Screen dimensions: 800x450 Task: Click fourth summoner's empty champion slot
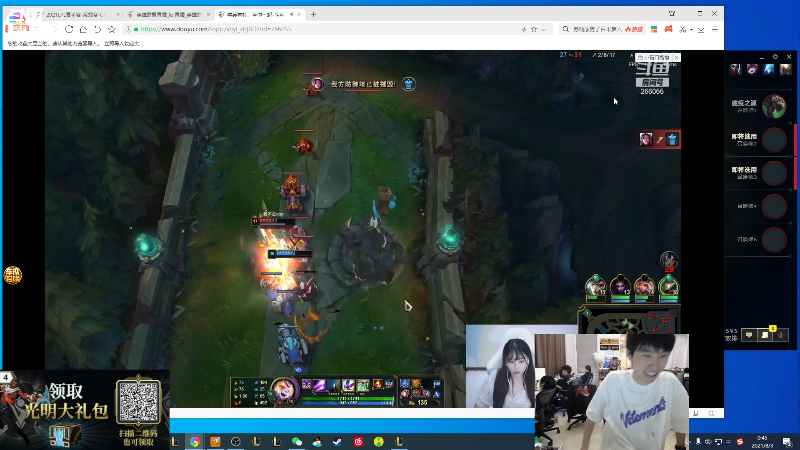click(774, 207)
